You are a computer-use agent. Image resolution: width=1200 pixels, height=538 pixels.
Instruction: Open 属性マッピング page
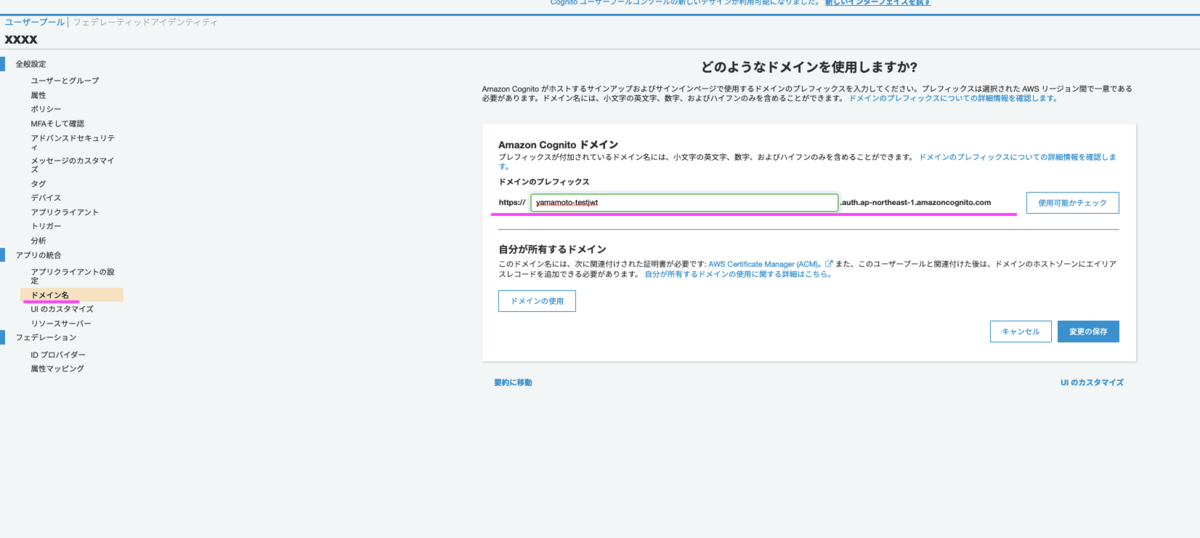click(x=57, y=369)
